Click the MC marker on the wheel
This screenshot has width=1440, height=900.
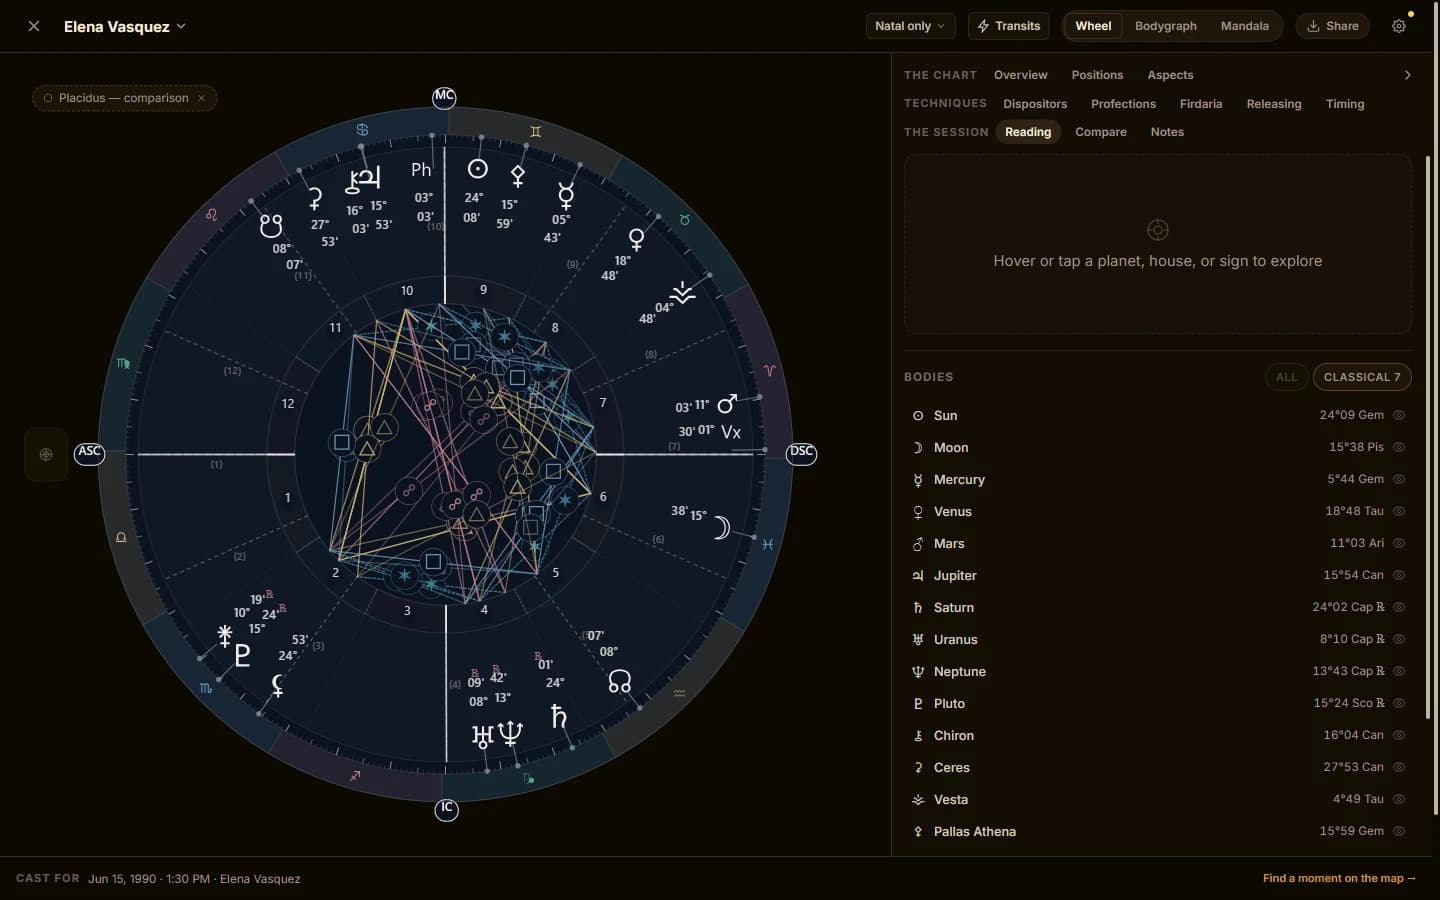click(444, 97)
